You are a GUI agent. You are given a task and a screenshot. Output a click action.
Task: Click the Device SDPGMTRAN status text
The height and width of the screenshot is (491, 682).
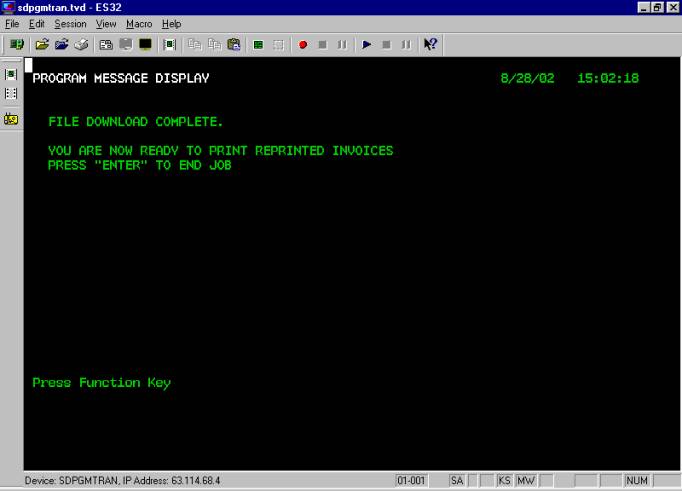122,481
